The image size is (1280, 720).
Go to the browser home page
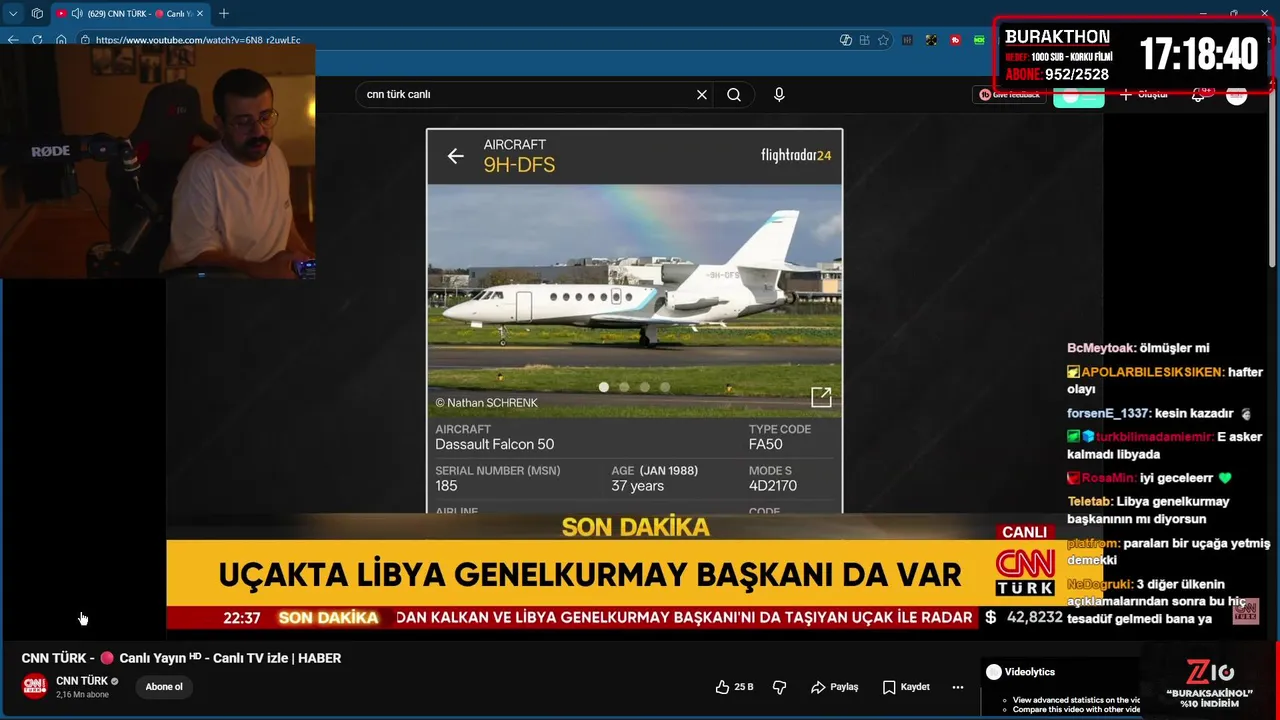[x=61, y=40]
